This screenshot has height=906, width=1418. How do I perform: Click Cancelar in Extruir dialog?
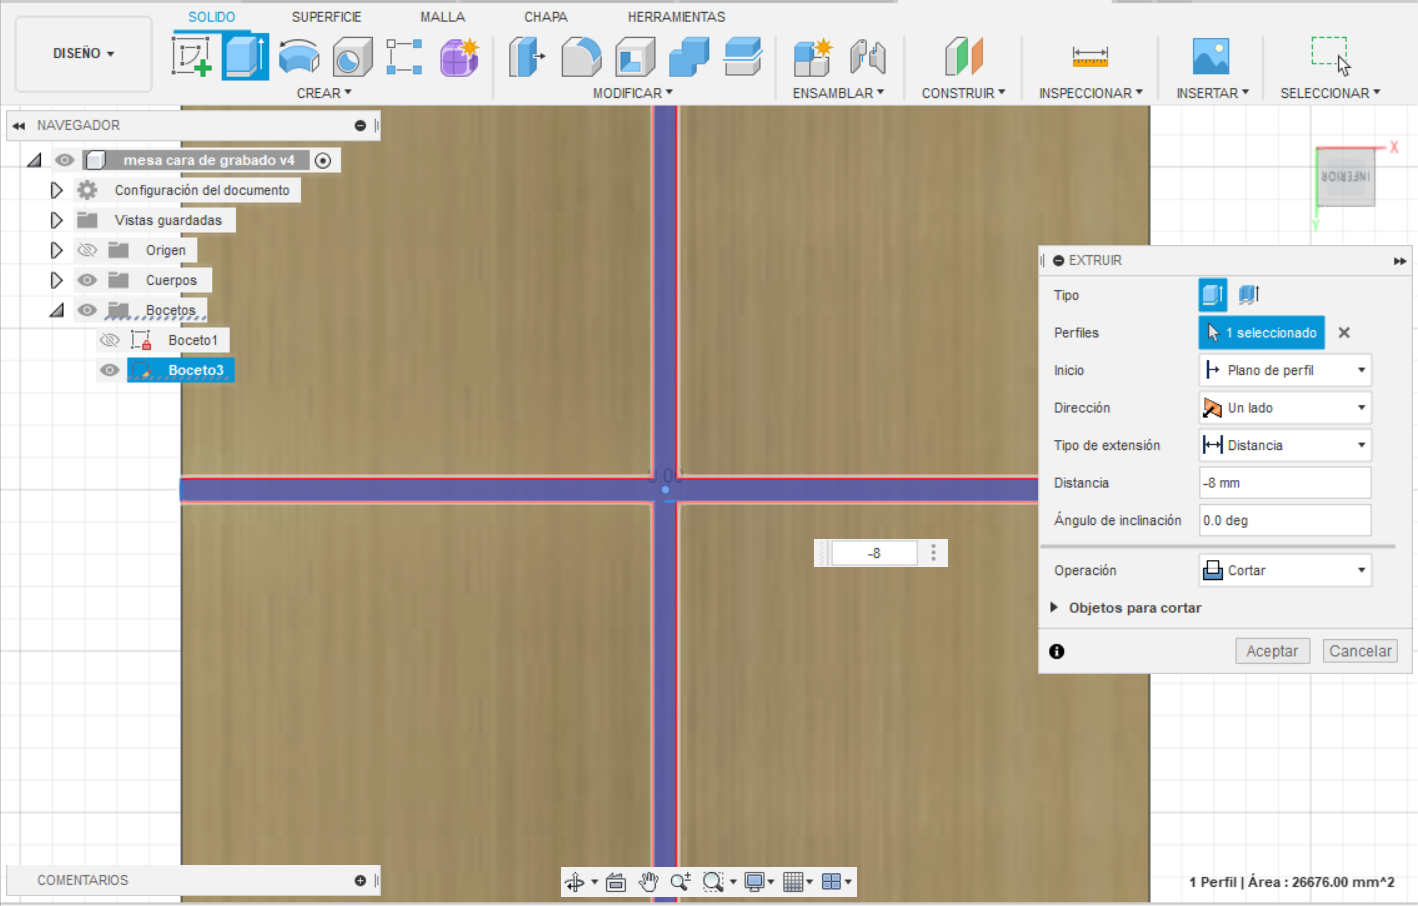tap(1360, 651)
